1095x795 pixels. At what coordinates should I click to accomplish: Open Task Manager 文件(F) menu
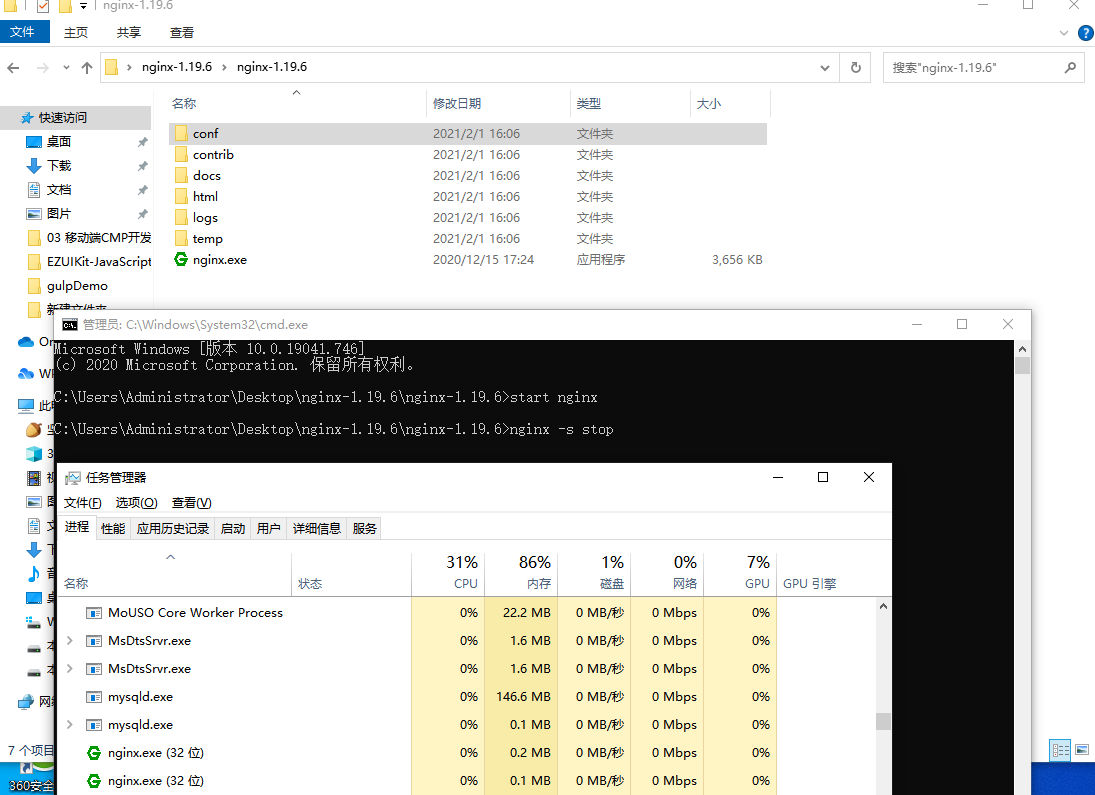(82, 503)
